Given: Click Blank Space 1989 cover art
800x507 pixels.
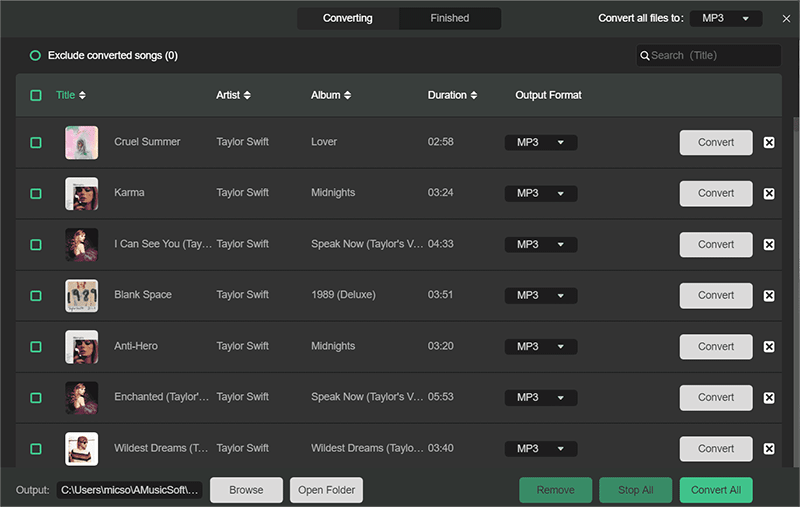Looking at the screenshot, I should click(82, 295).
